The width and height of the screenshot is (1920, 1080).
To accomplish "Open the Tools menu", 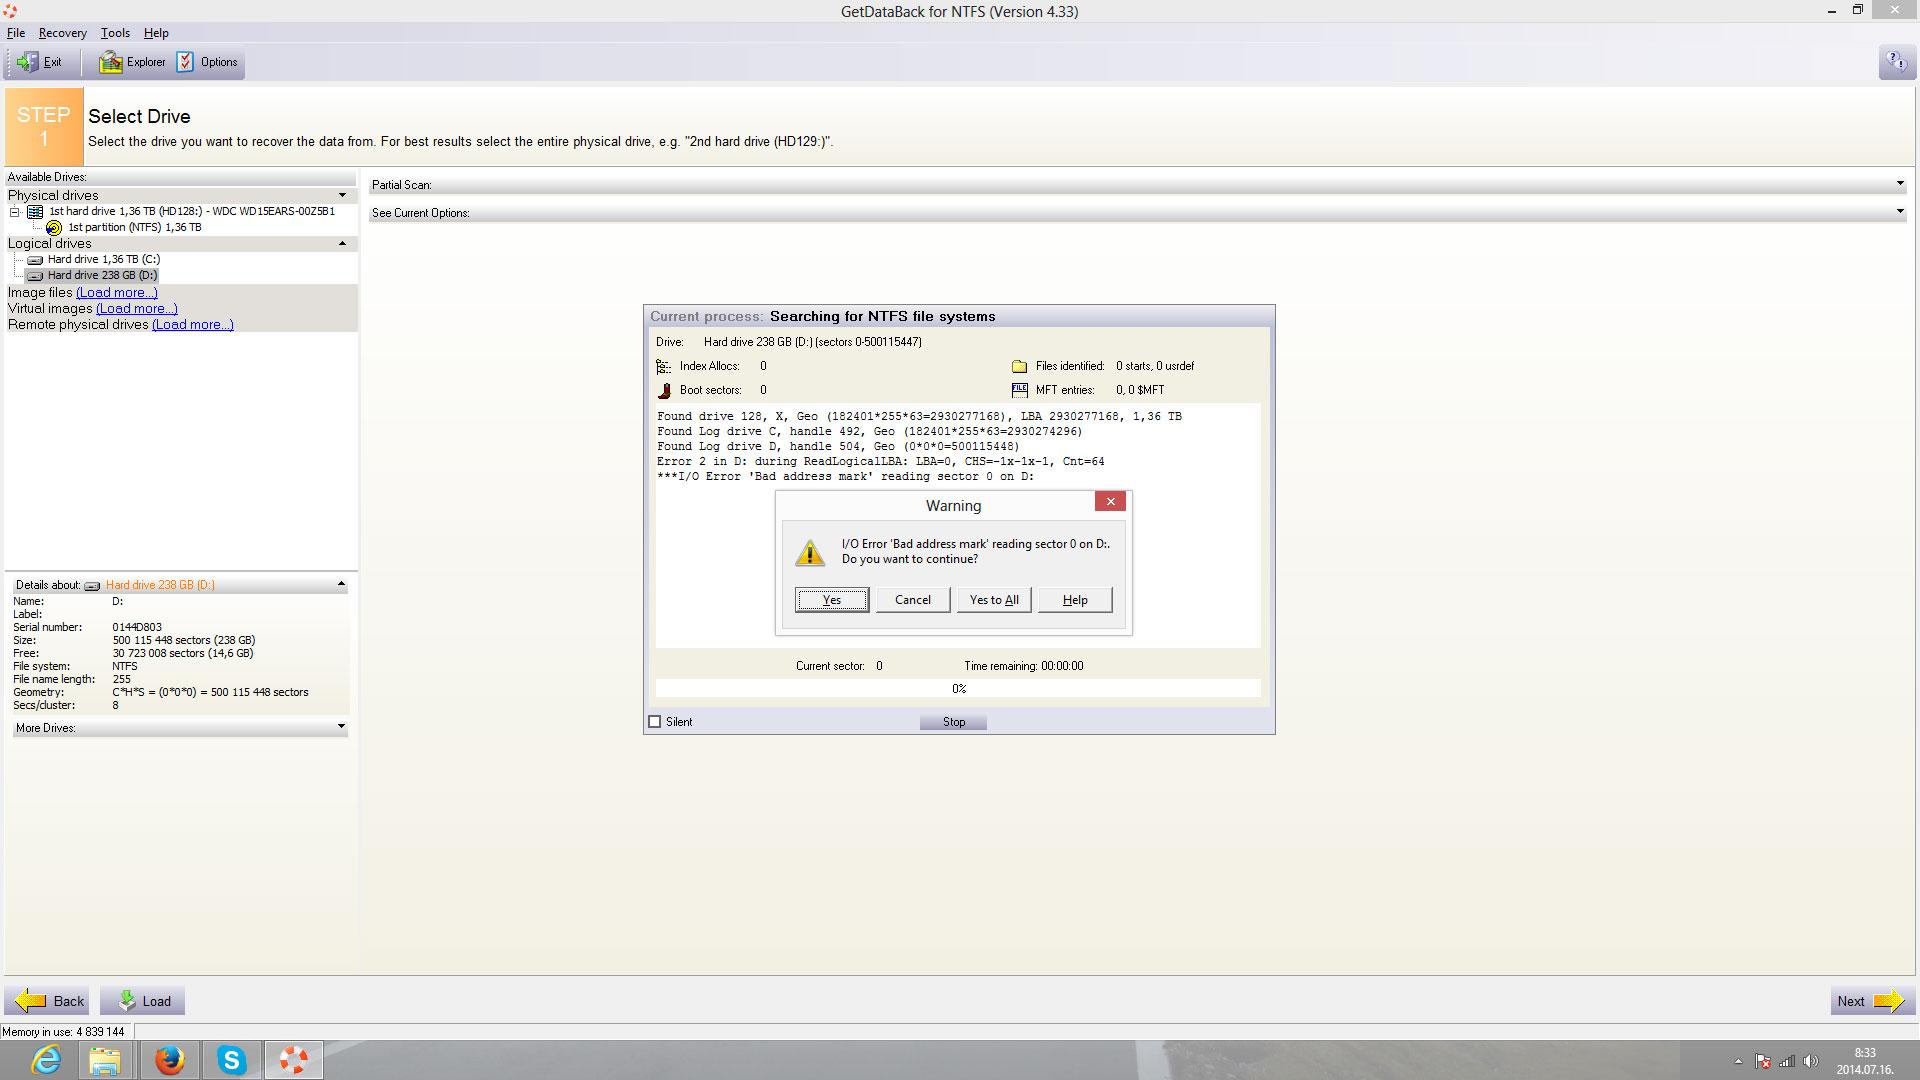I will pos(115,33).
